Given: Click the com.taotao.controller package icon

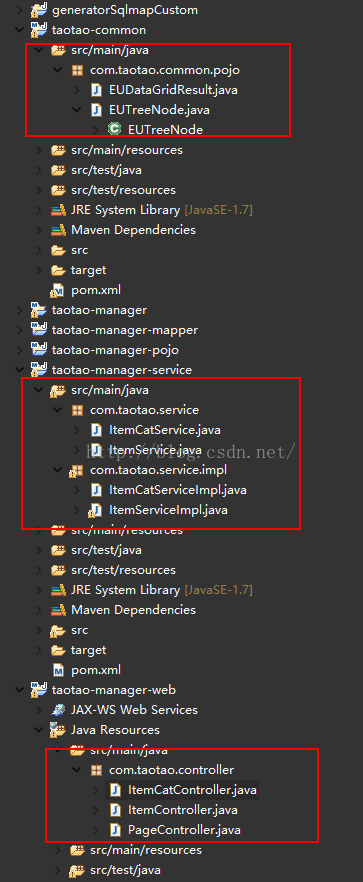Looking at the screenshot, I should click(97, 770).
